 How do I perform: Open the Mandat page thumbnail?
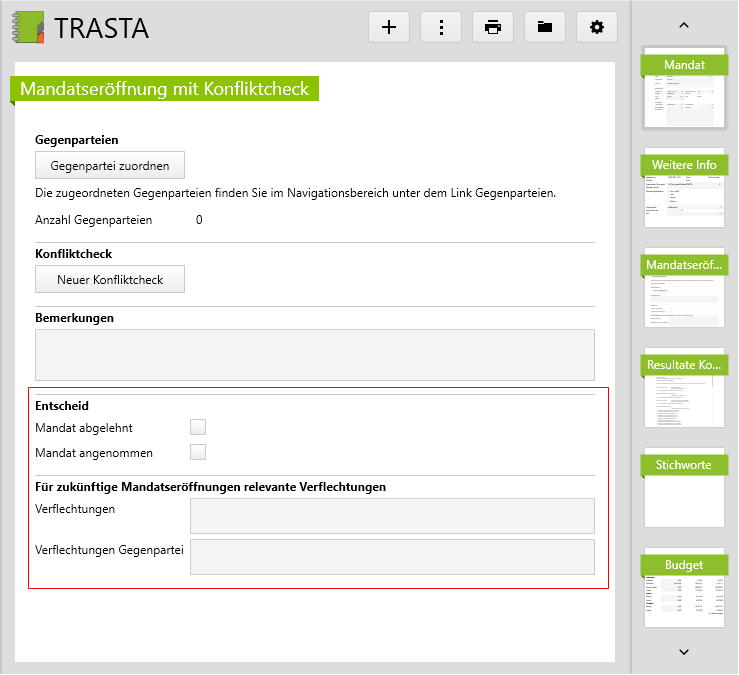coord(684,88)
